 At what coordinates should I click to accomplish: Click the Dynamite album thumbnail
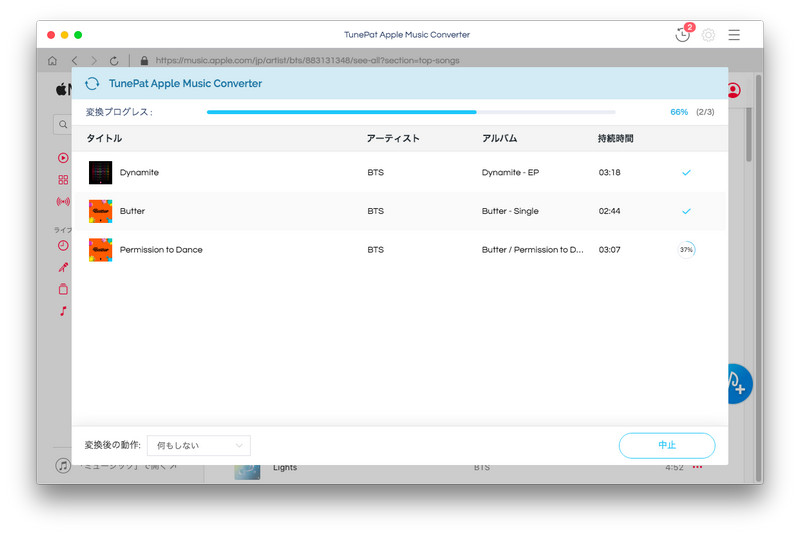[101, 172]
